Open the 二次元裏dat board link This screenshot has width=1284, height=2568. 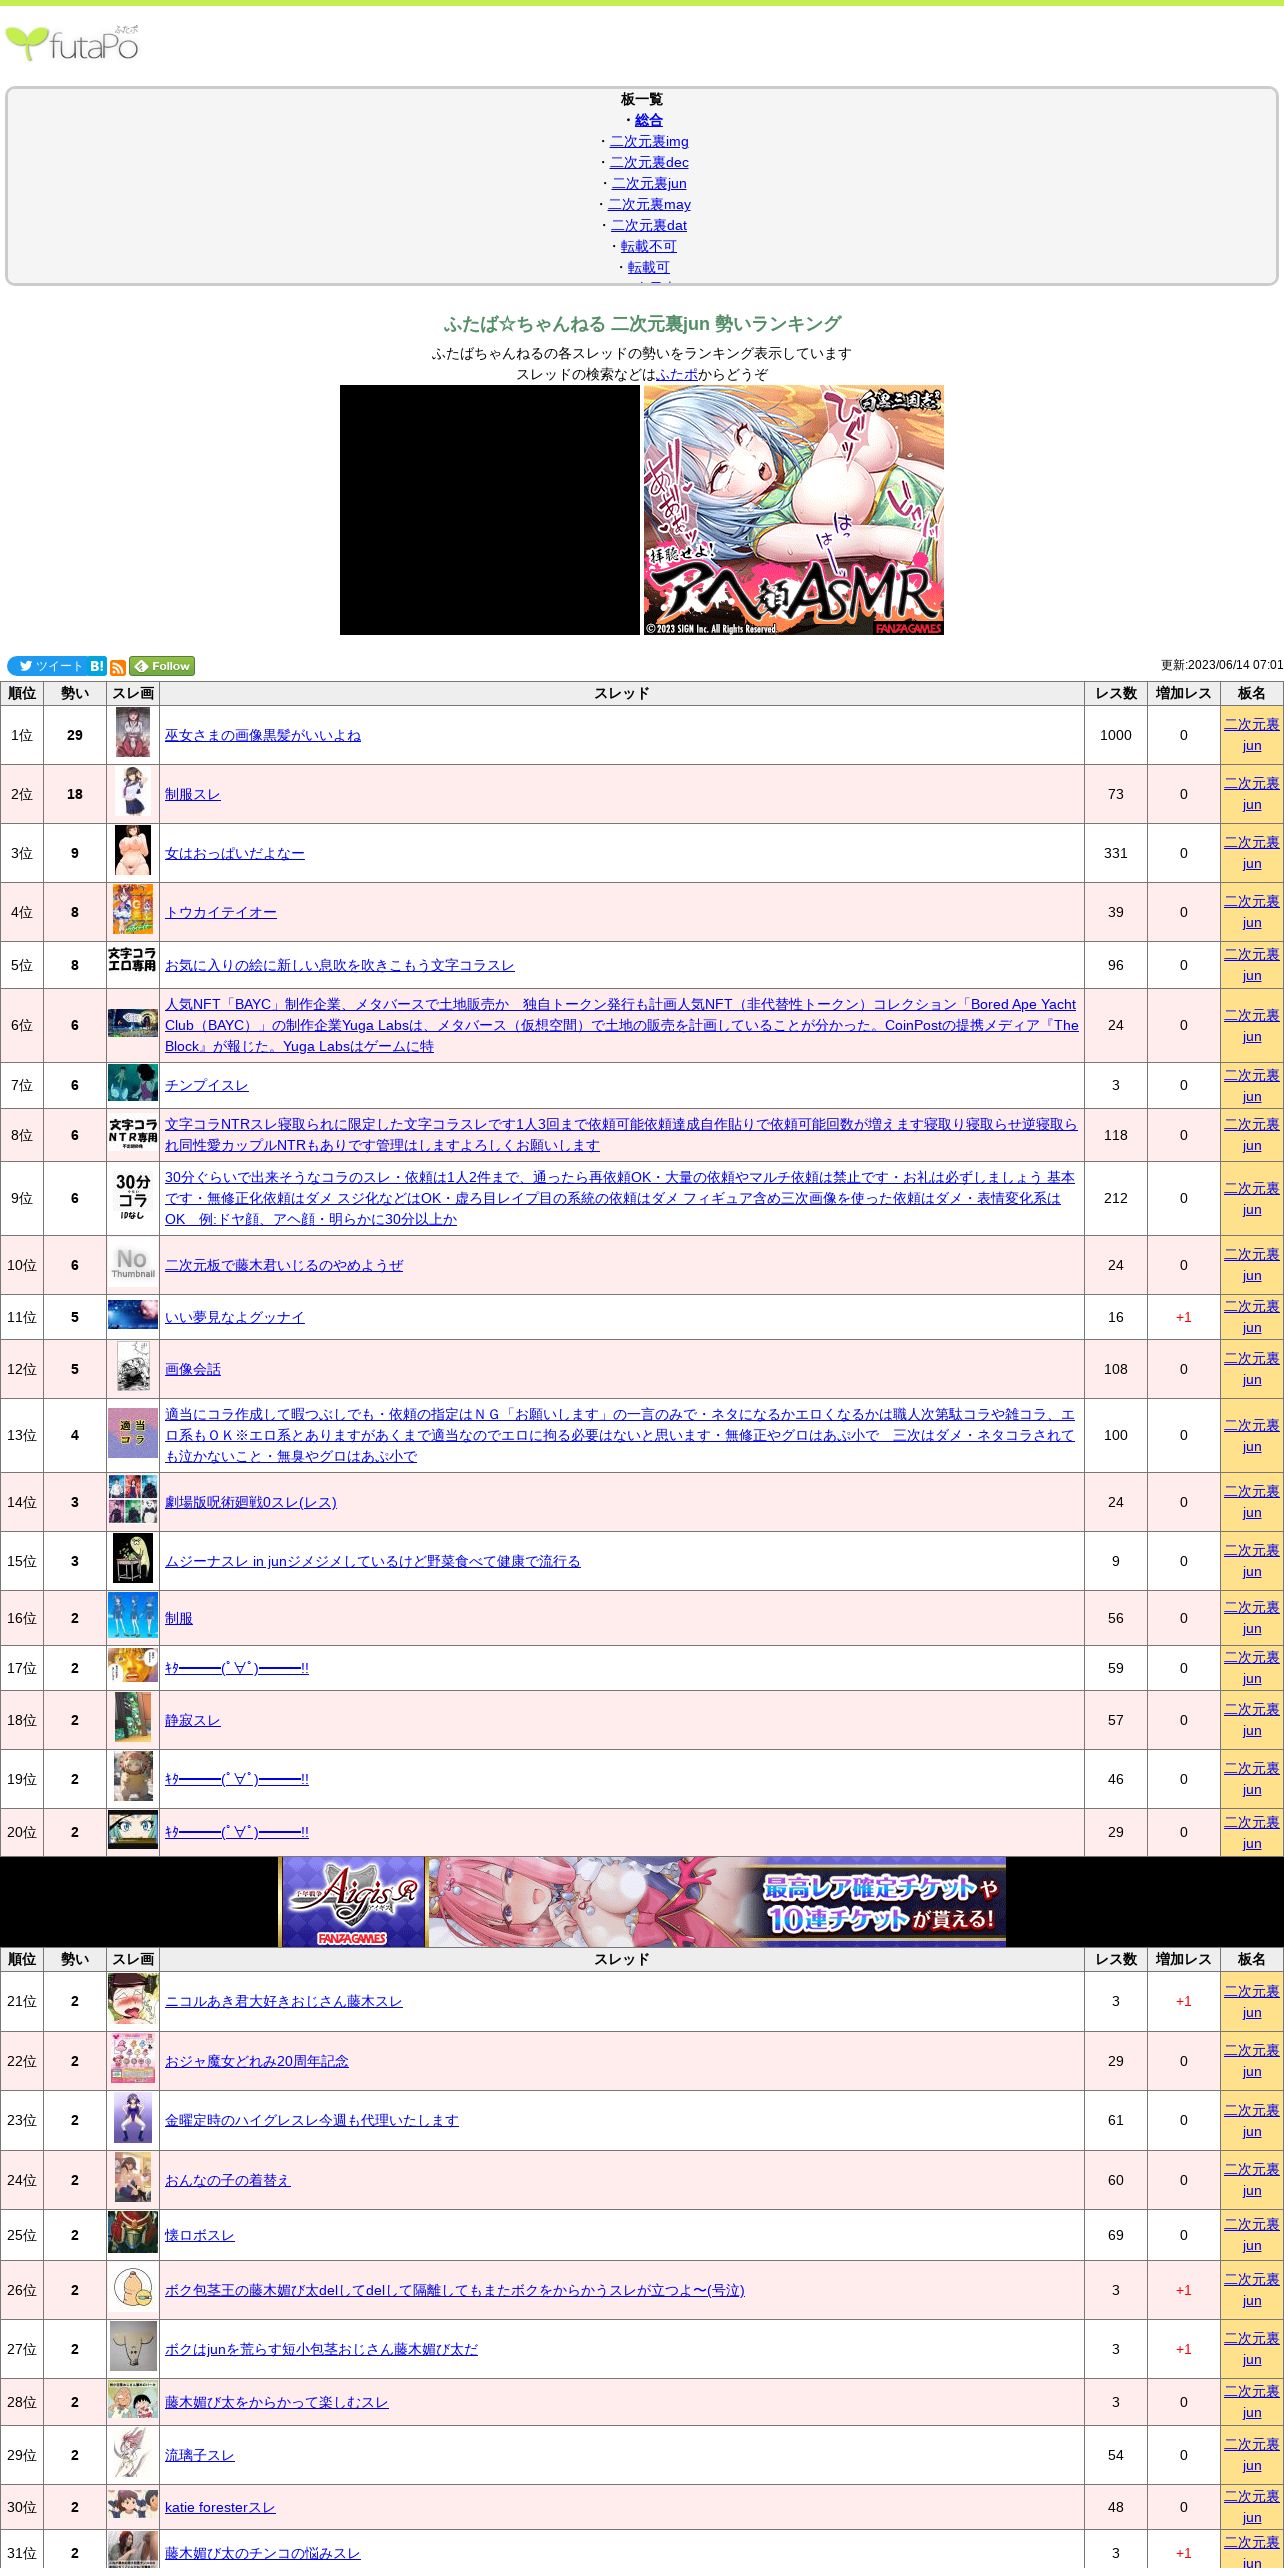[x=649, y=225]
